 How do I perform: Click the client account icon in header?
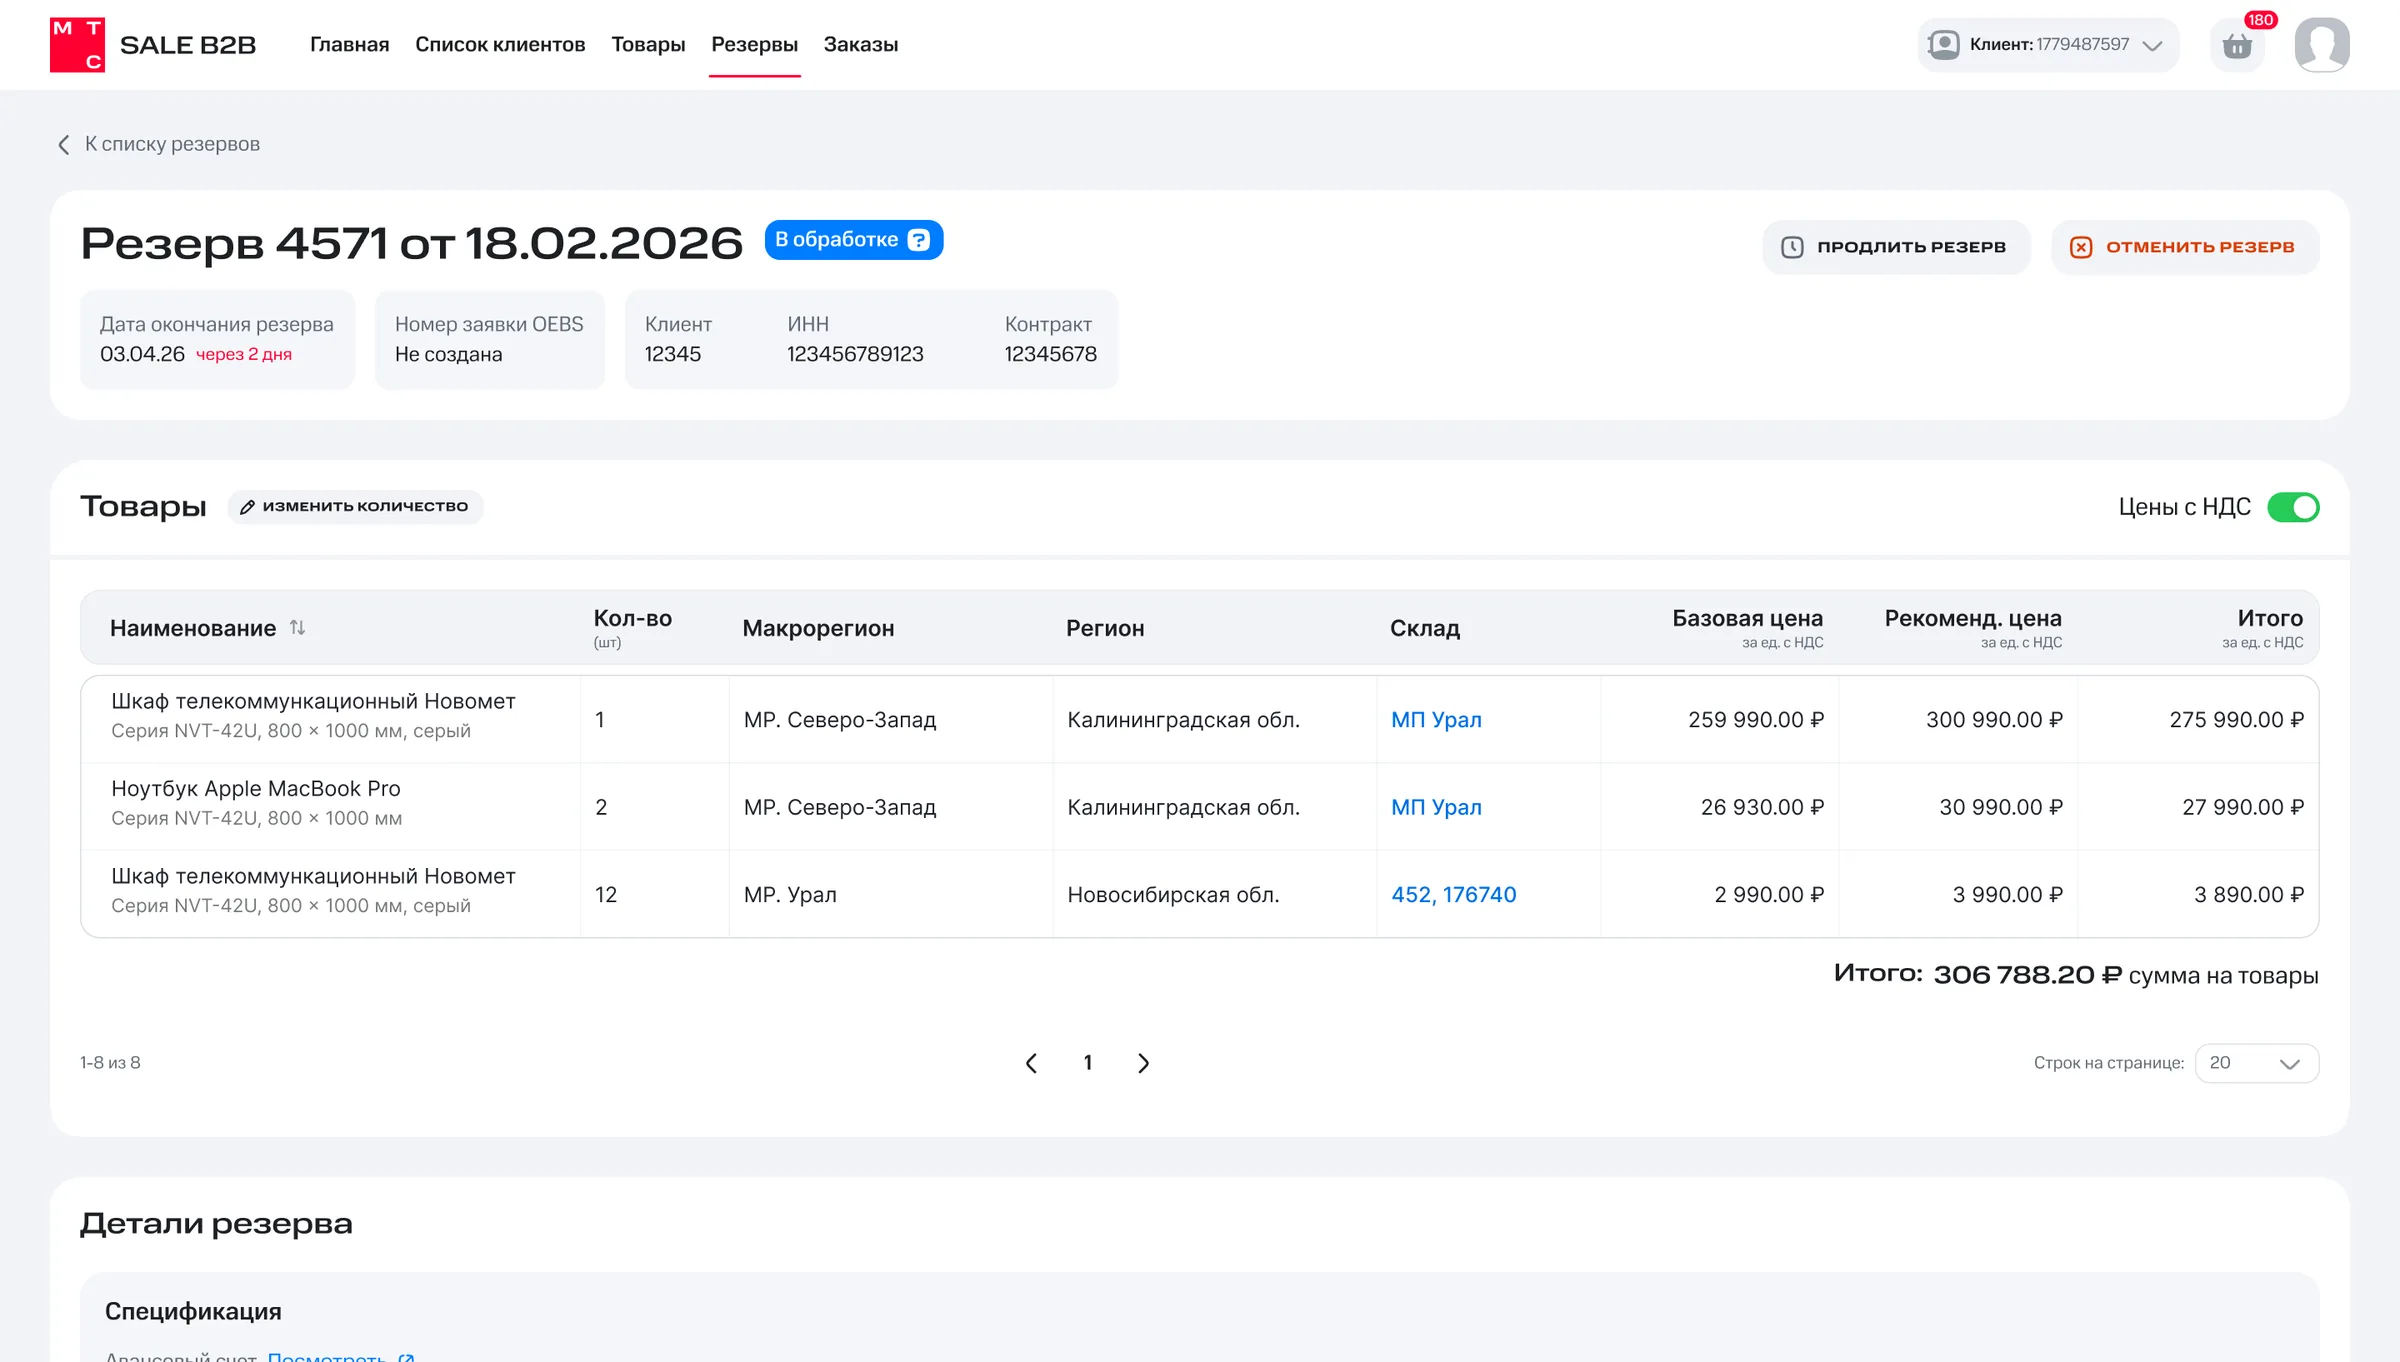(x=1944, y=45)
